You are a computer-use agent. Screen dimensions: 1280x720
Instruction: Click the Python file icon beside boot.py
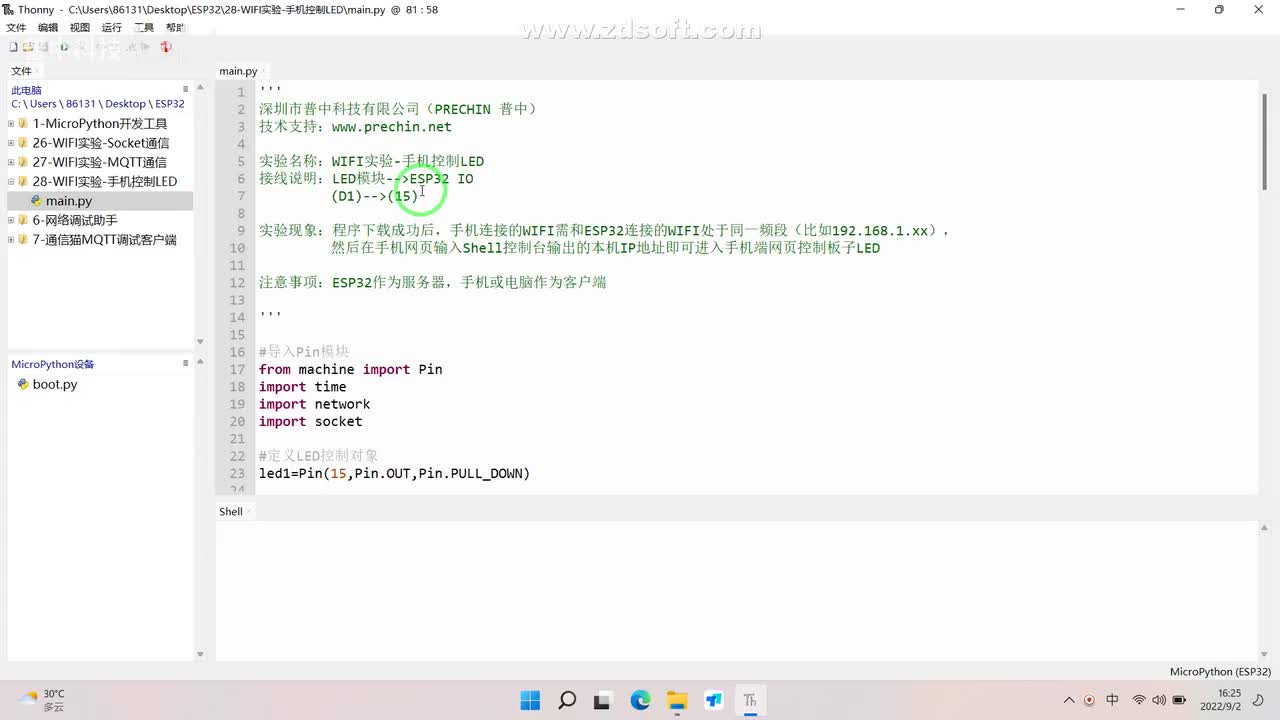(x=23, y=384)
